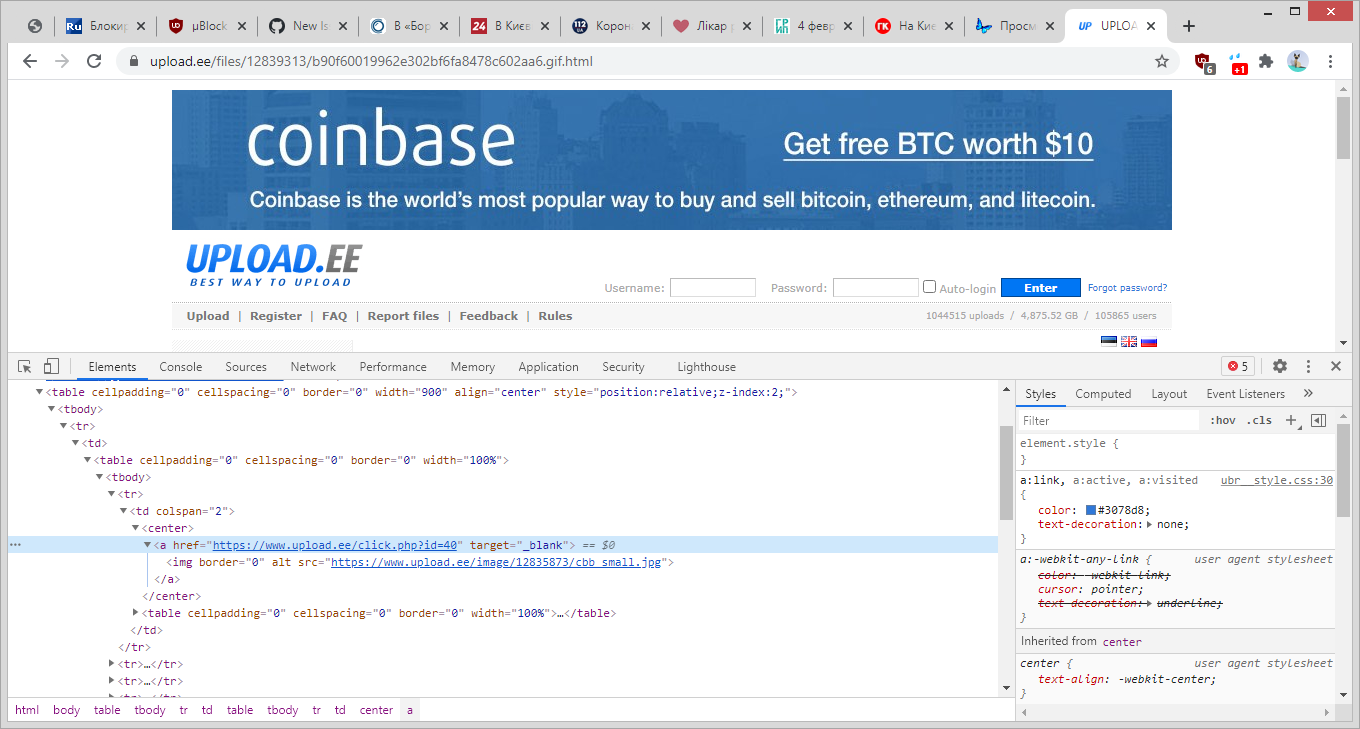The height and width of the screenshot is (729, 1360).
Task: Toggle the :hov element state panel
Action: point(1223,421)
